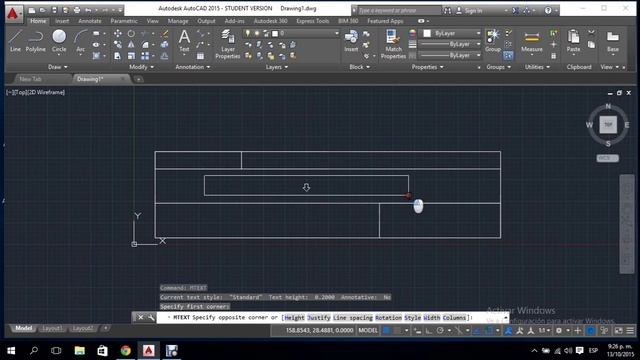Click the Measure tool icon
640x360 pixels.
pos(532,41)
